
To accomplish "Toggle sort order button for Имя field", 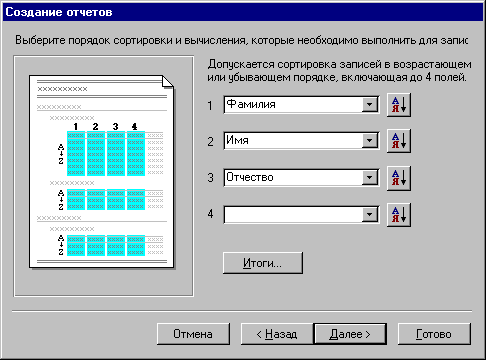I will [x=399, y=141].
